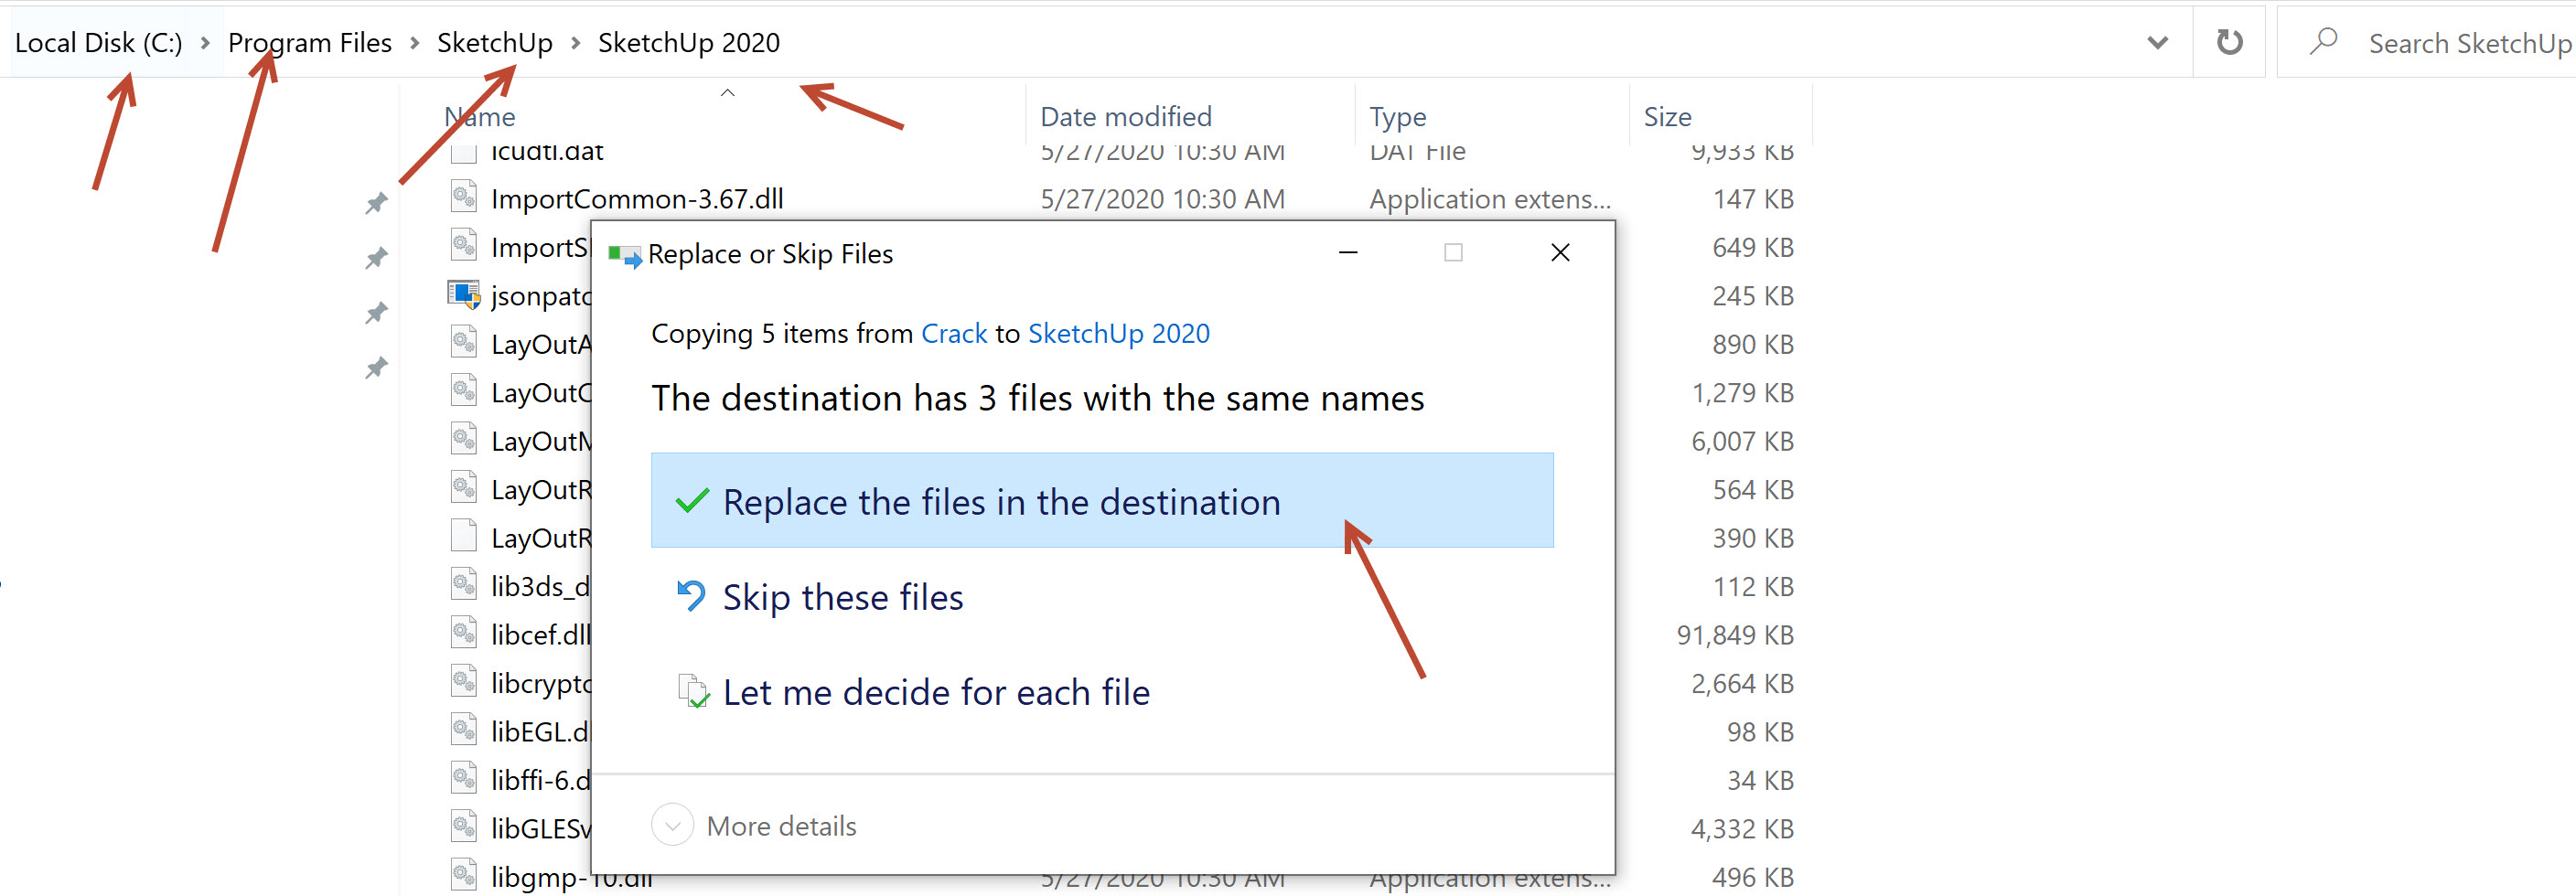
Task: Click the first pin icon in sidebar
Action: [376, 203]
